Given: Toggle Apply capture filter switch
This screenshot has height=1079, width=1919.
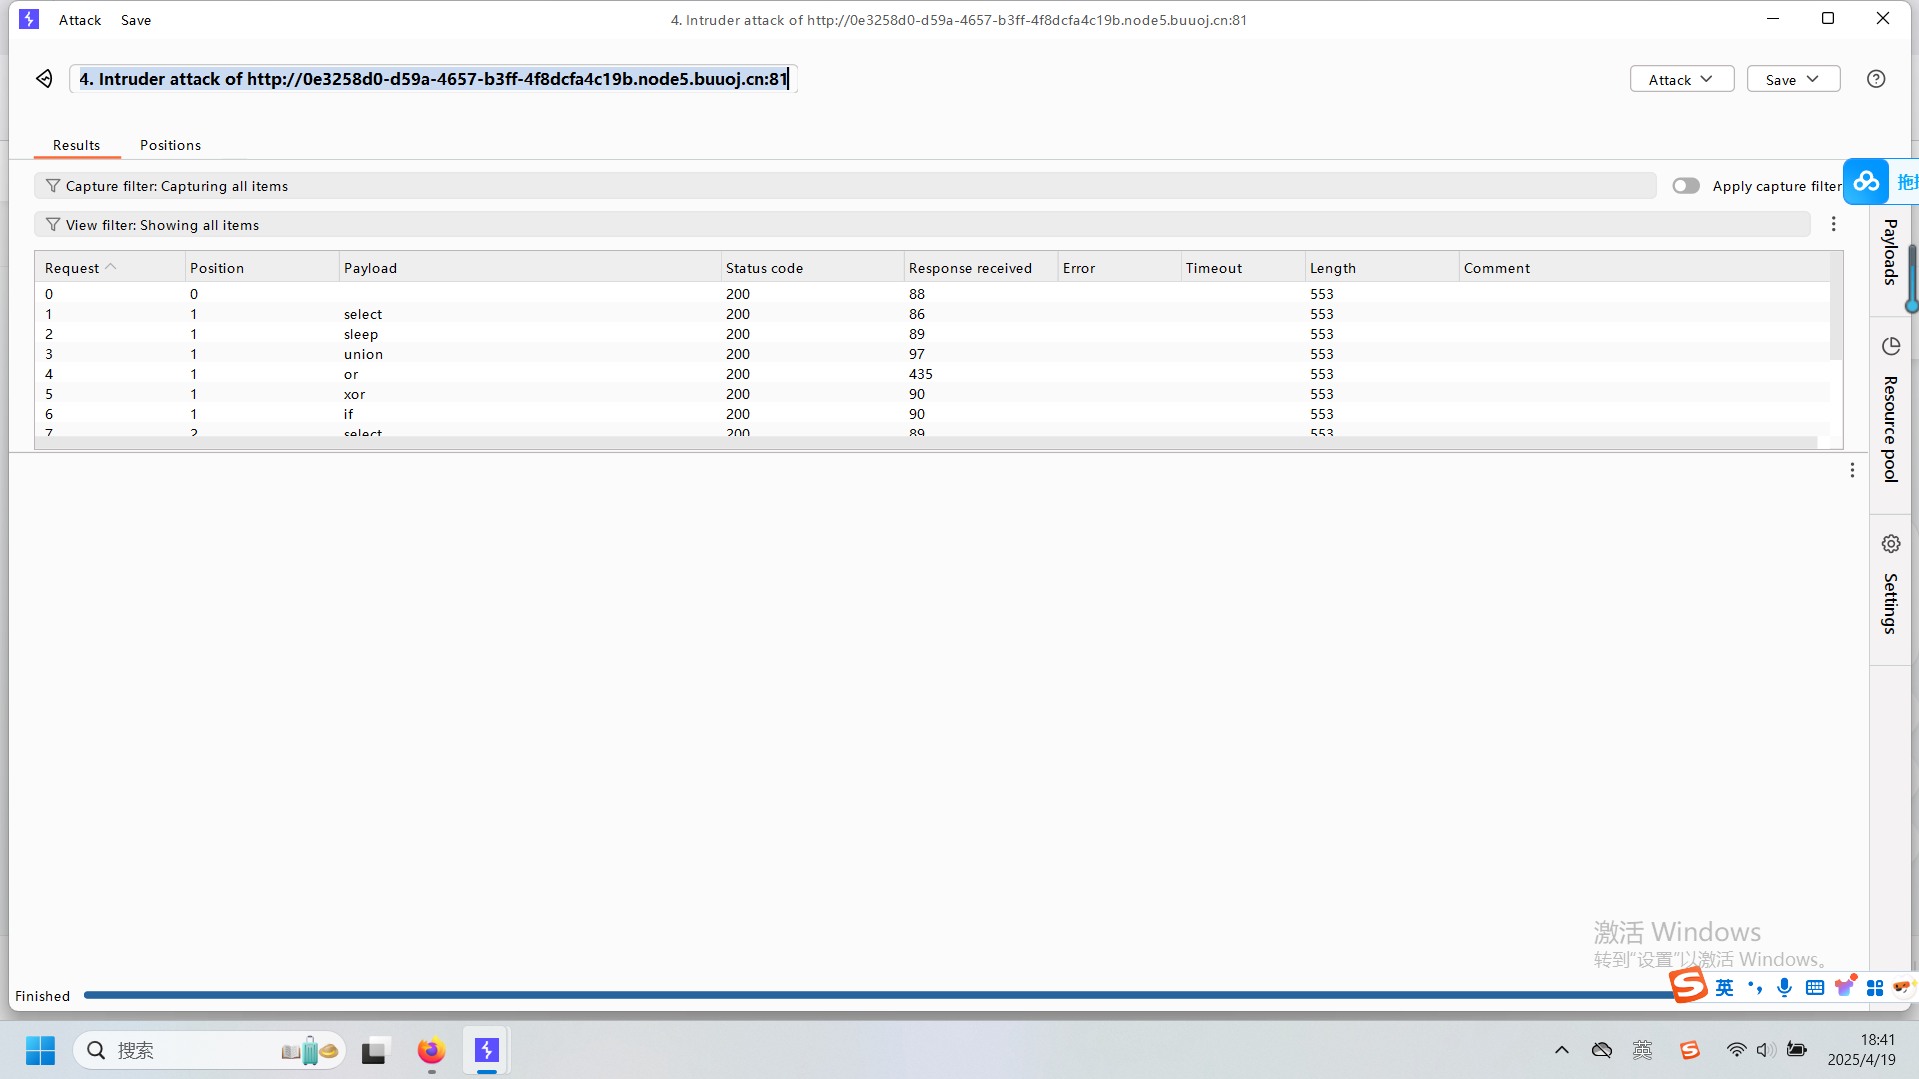Looking at the screenshot, I should click(1686, 186).
